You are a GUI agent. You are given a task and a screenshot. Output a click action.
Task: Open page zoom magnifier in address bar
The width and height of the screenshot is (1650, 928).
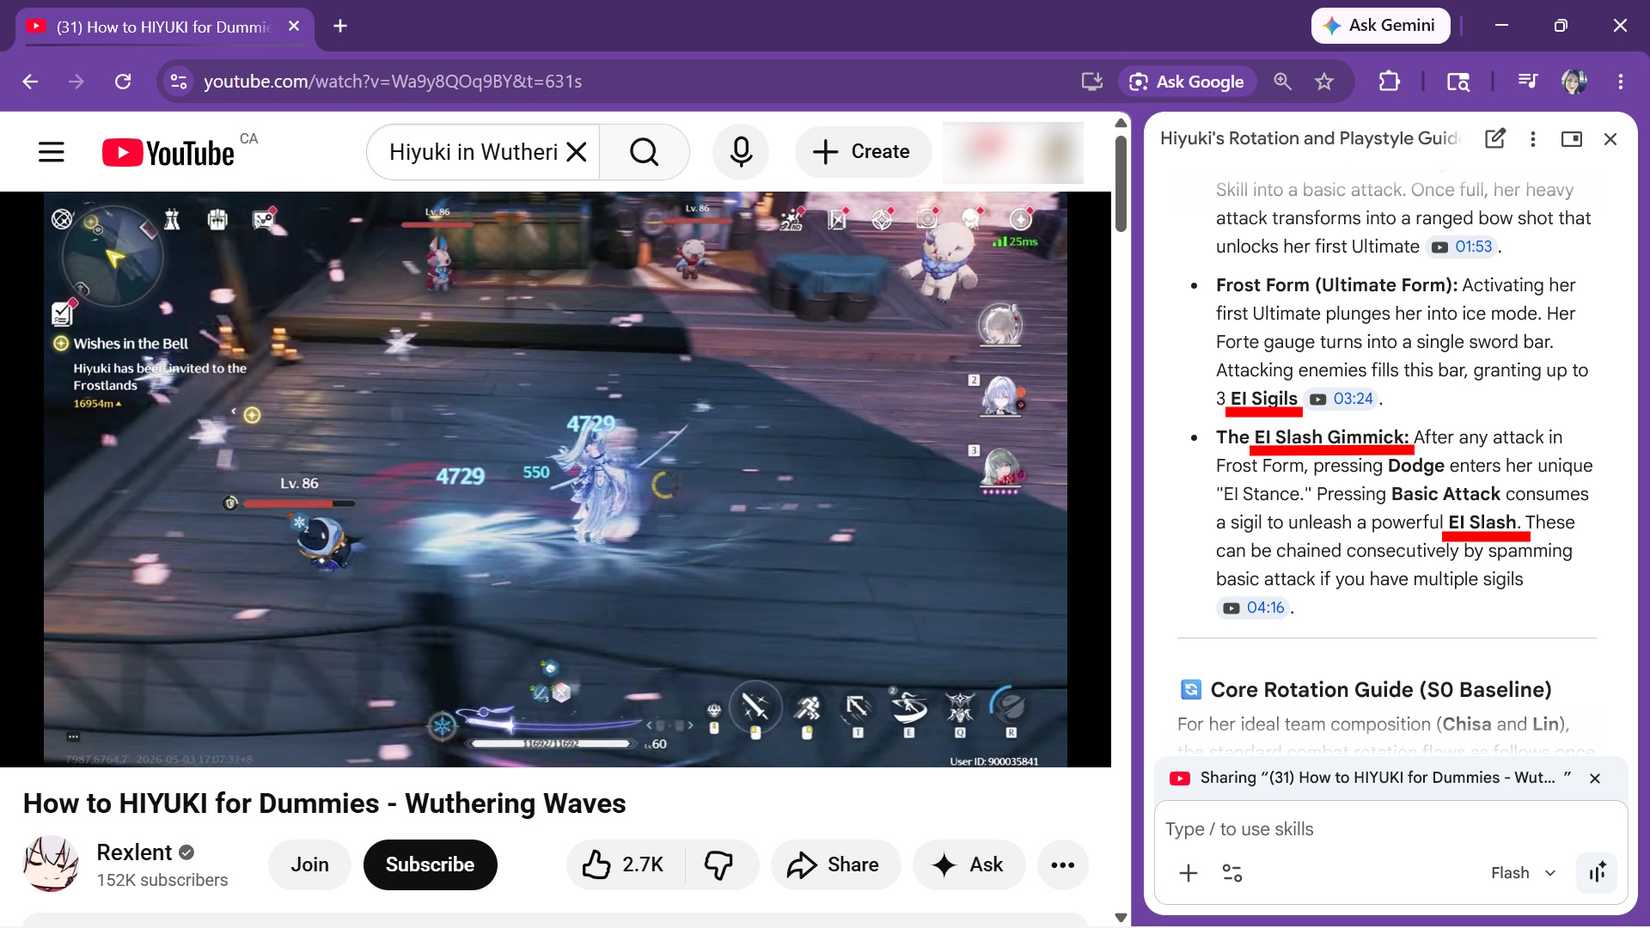[x=1282, y=82]
